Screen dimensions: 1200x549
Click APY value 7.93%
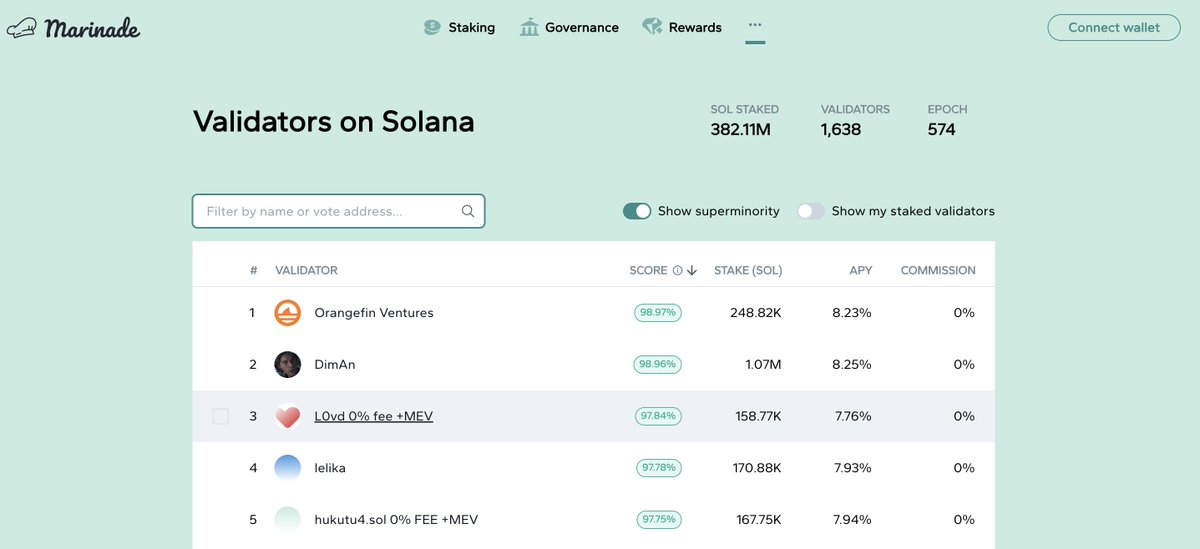[x=853, y=468]
